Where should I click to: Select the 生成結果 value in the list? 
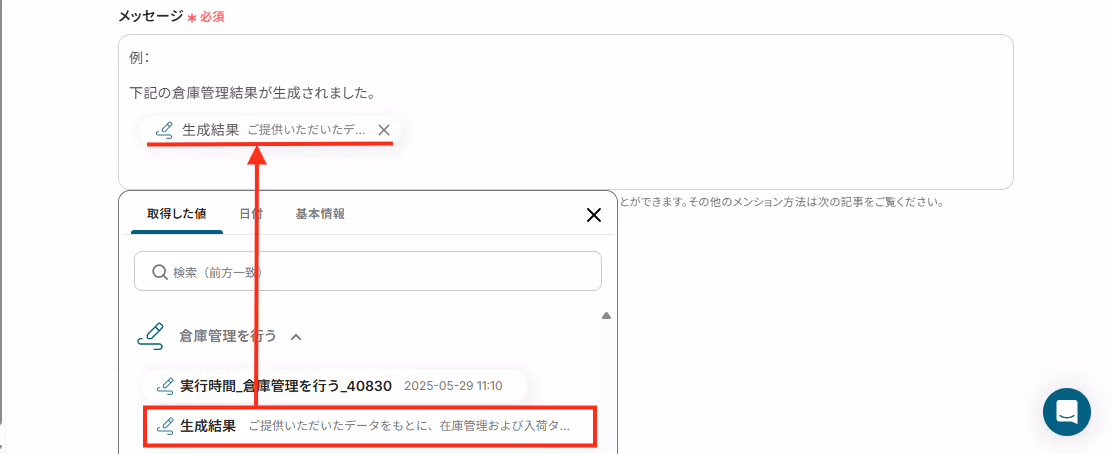click(x=369, y=426)
